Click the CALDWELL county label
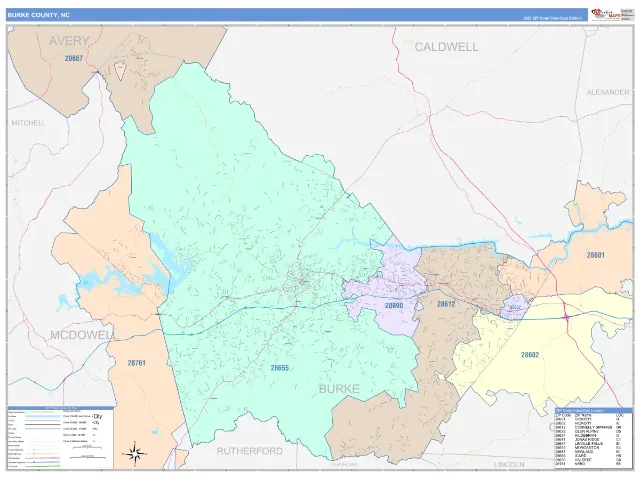Viewport: 640px width, 480px height. click(x=447, y=47)
